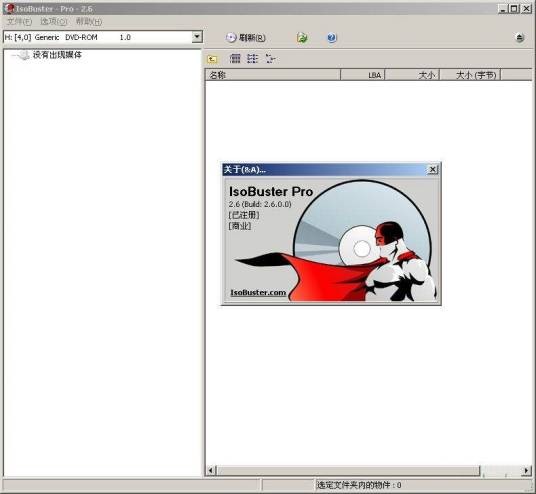The width and height of the screenshot is (536, 494).
Task: Click the folder up-level icon
Action: pyautogui.click(x=212, y=59)
